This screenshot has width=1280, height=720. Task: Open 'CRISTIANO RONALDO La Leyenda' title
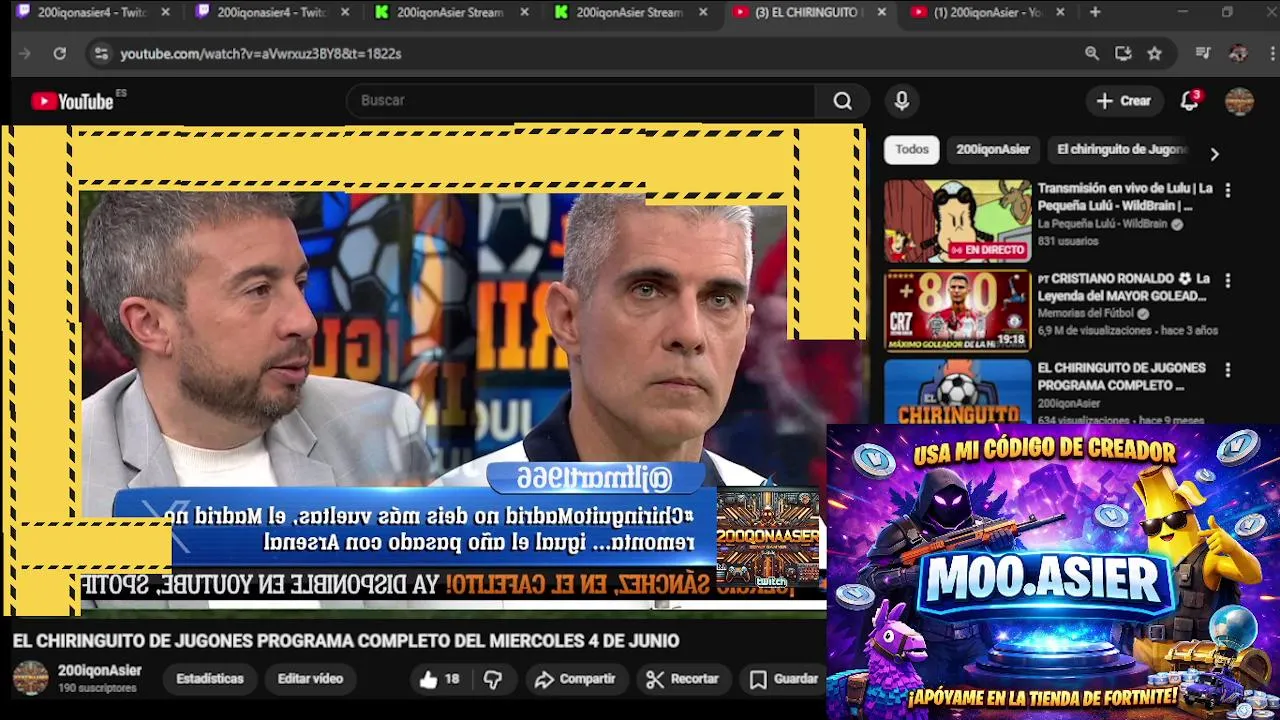(x=1124, y=287)
